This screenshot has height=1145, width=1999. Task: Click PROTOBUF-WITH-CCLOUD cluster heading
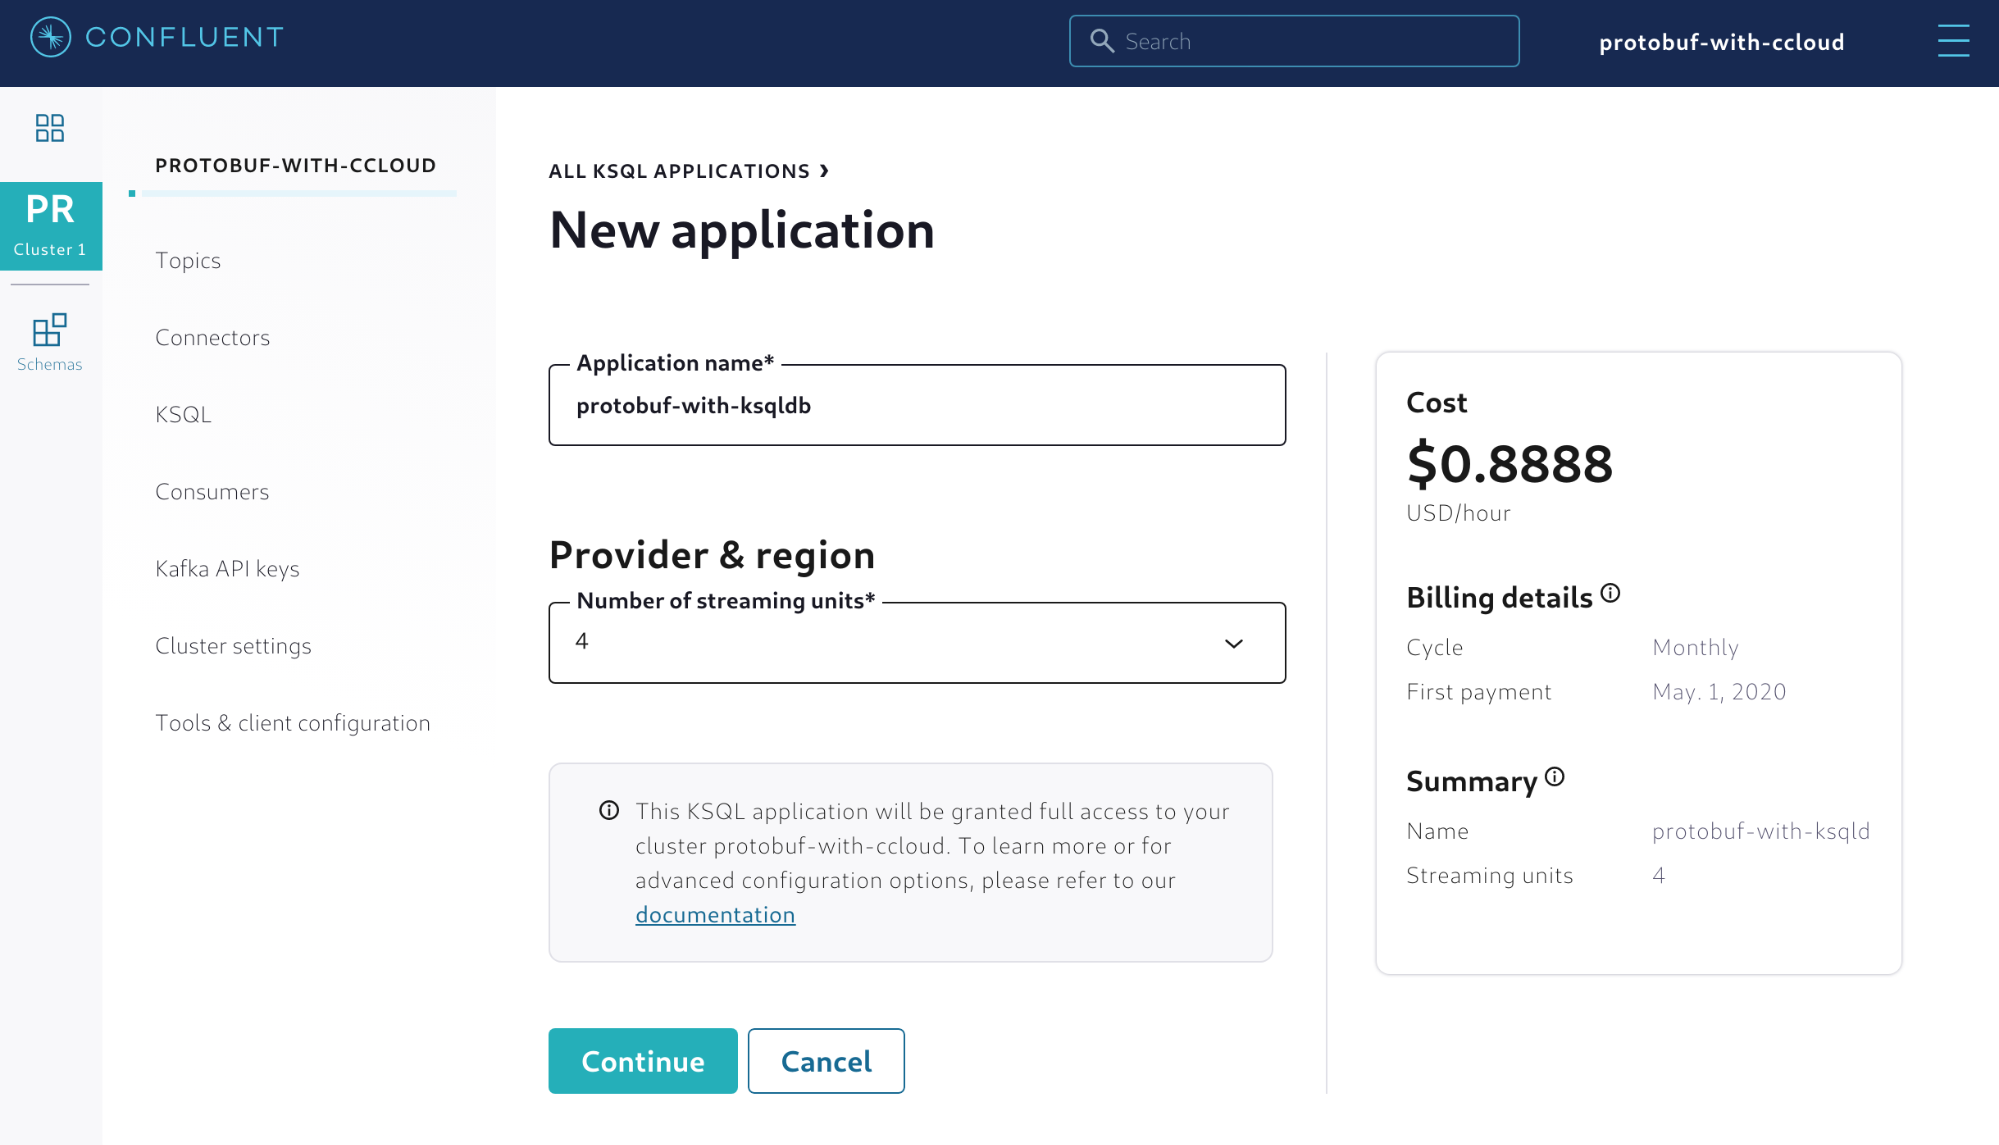tap(296, 165)
